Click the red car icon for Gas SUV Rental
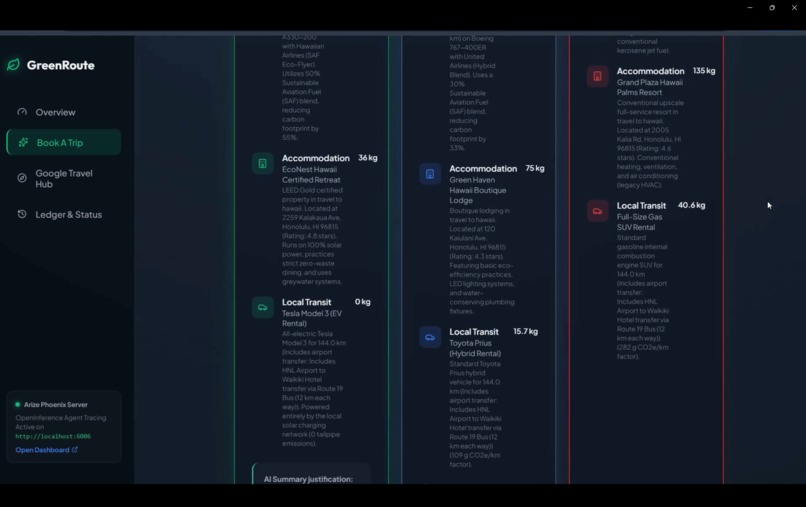 tap(598, 211)
